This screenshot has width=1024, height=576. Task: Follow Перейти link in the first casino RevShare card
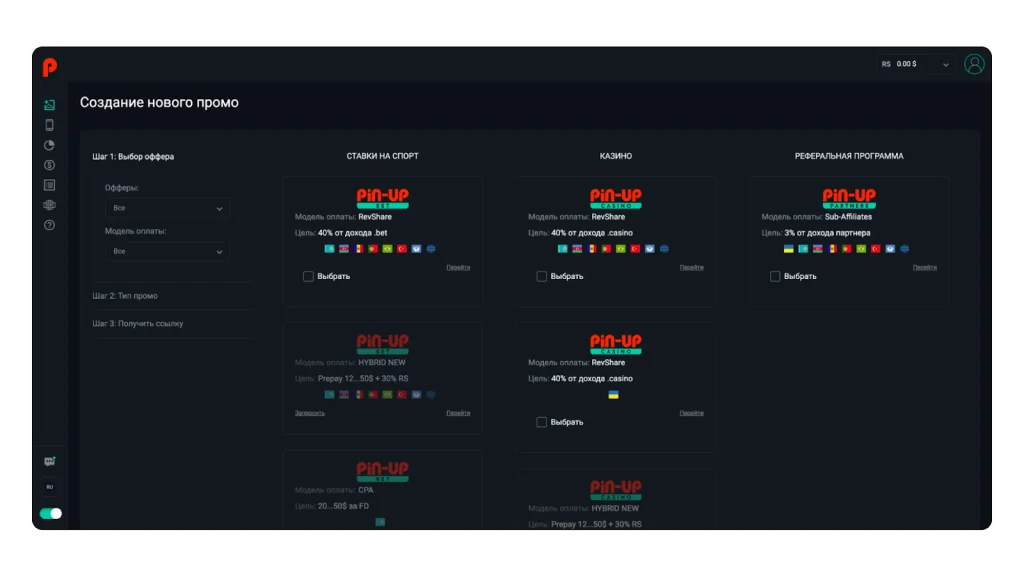pos(692,267)
